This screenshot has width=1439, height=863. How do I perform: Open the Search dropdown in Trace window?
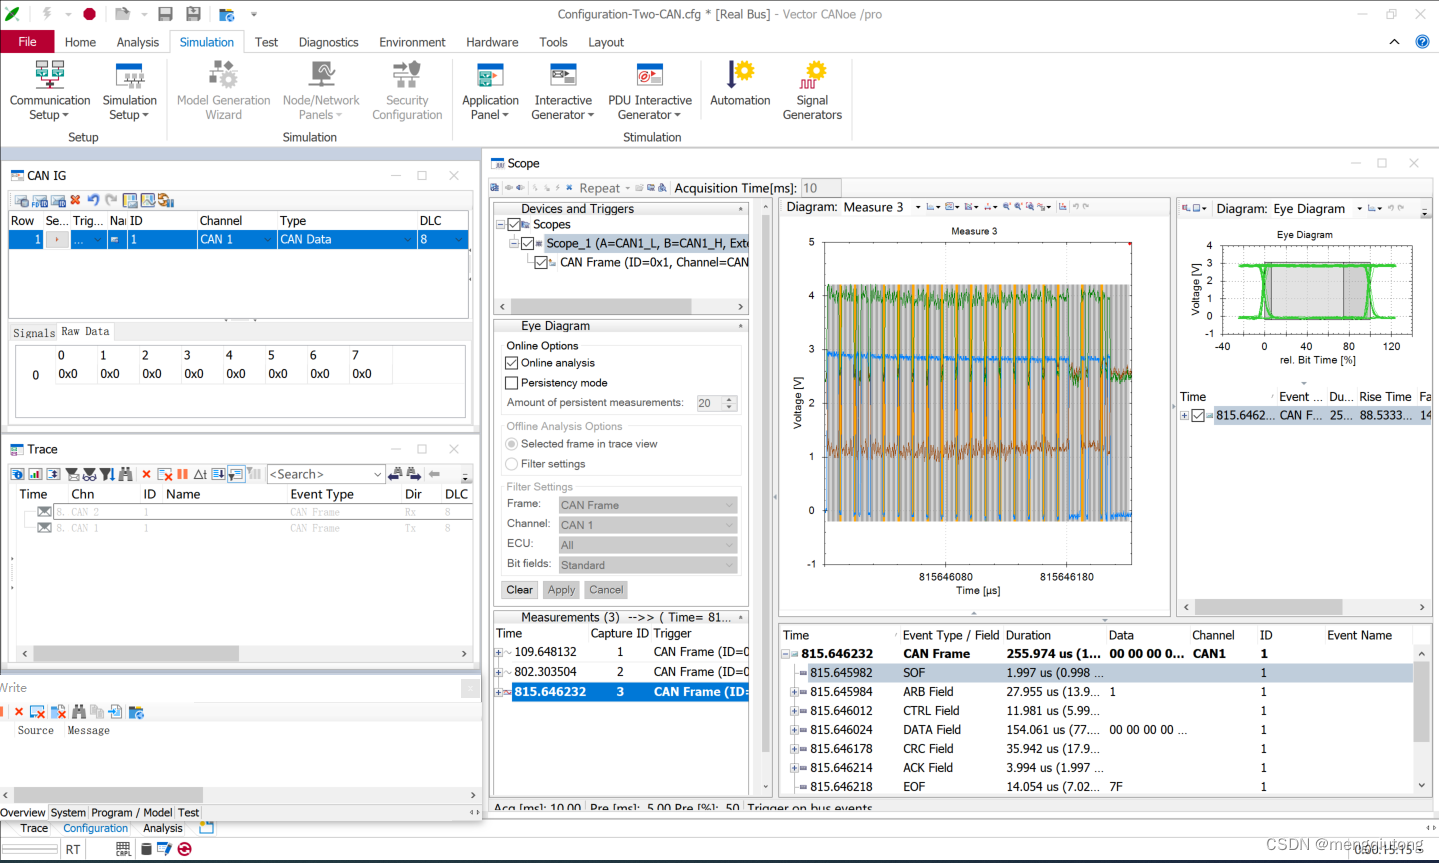pos(377,475)
